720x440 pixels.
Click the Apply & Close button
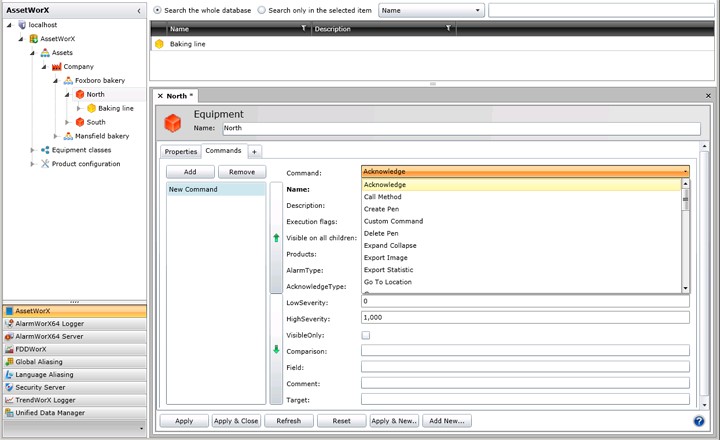(x=234, y=421)
